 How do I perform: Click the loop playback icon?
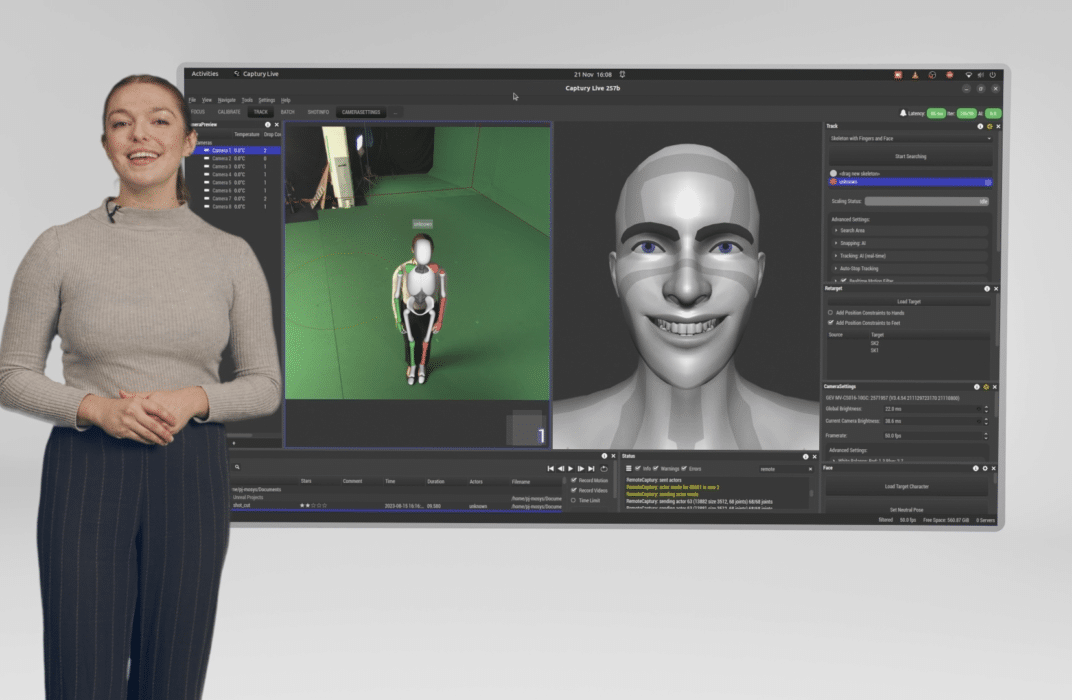pos(604,469)
